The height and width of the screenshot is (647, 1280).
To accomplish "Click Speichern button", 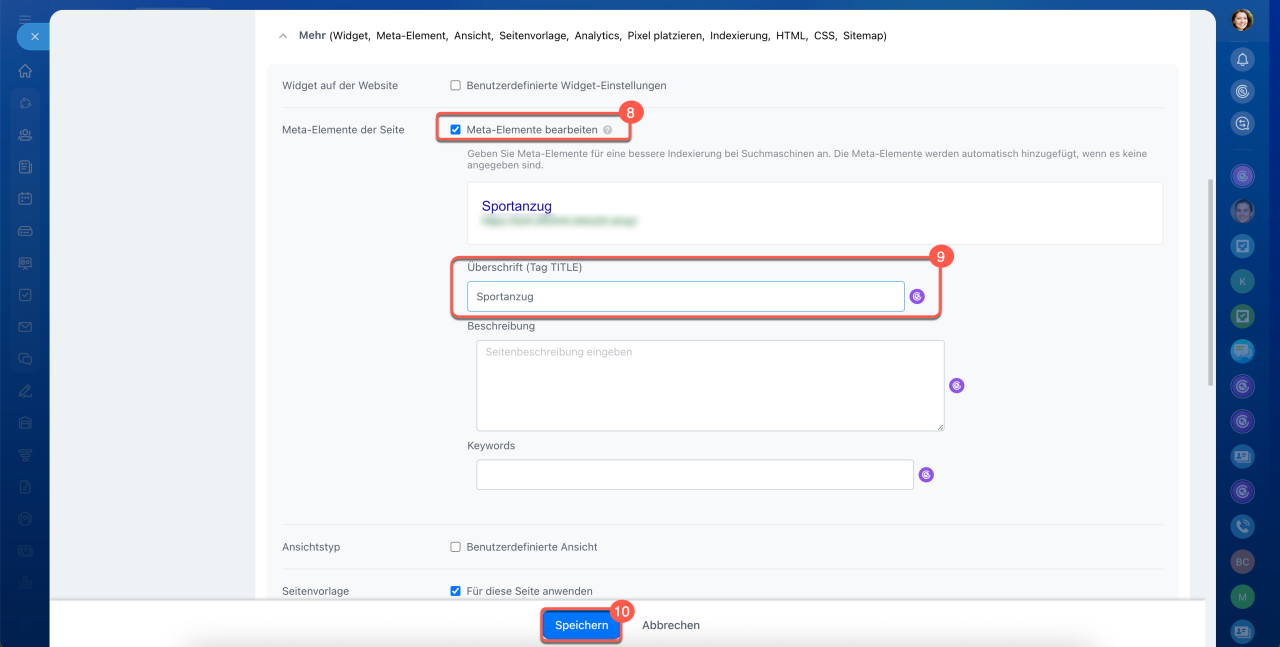I will 581,625.
